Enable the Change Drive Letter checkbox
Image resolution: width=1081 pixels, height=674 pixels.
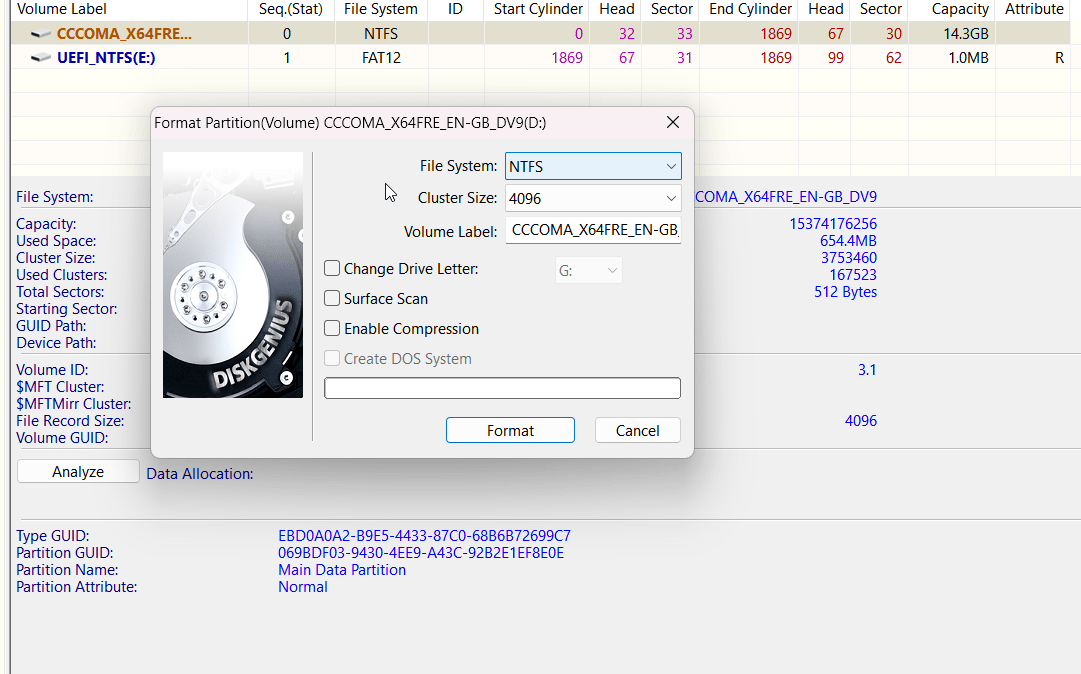click(x=332, y=268)
